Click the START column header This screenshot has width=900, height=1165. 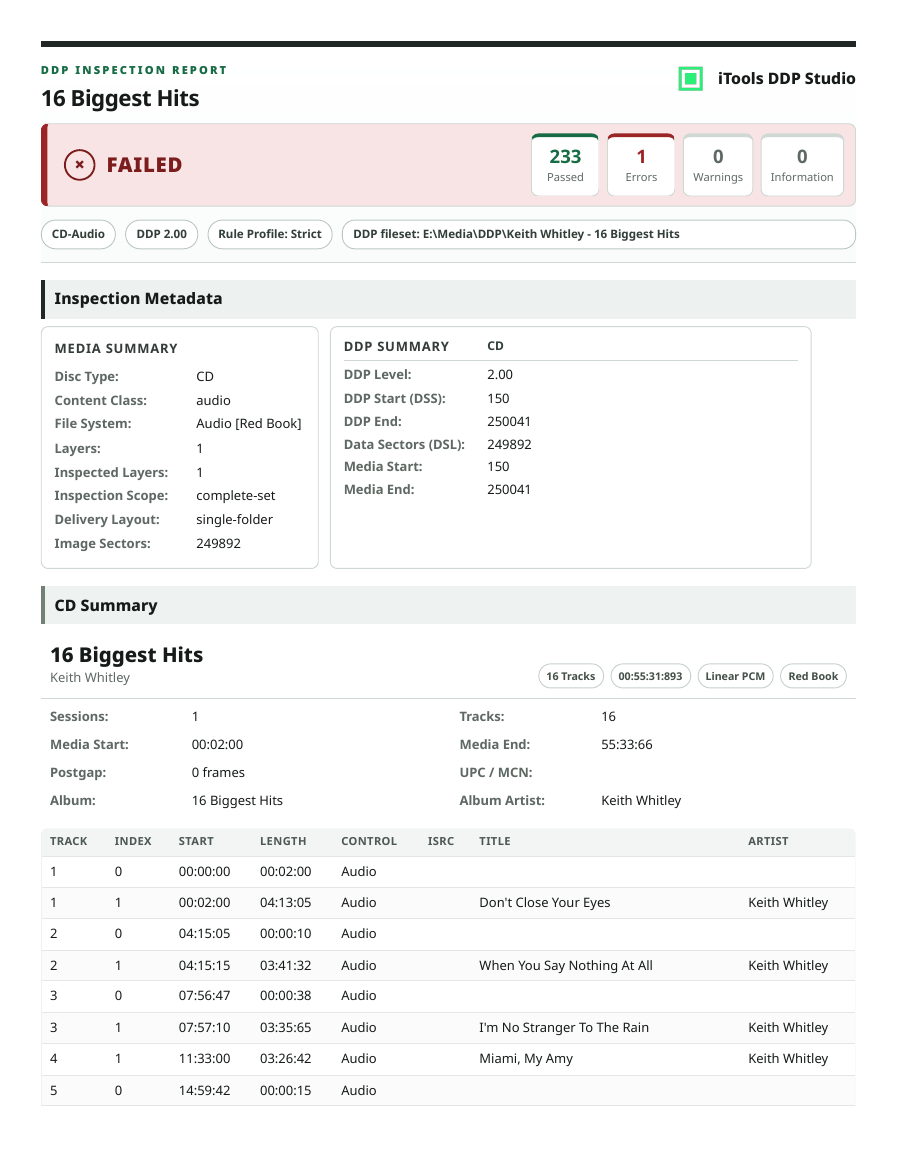tap(196, 841)
